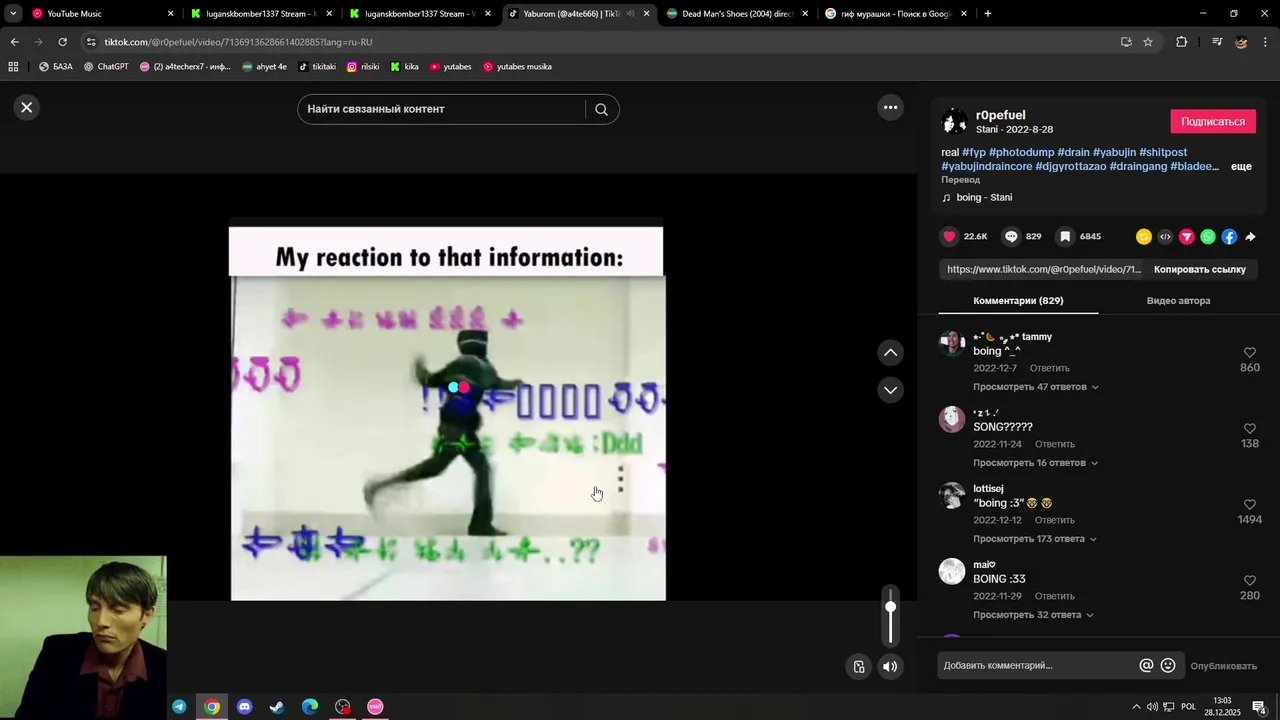Go back in browser history
This screenshot has width=1280, height=720.
[x=14, y=42]
